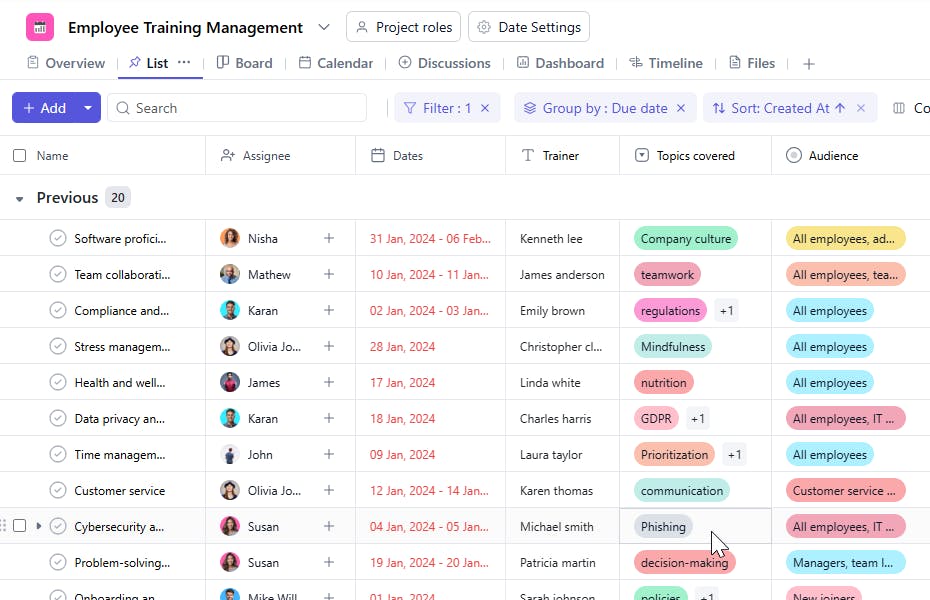Switch to the Timeline tab
Image resolution: width=930 pixels, height=600 pixels.
point(665,63)
